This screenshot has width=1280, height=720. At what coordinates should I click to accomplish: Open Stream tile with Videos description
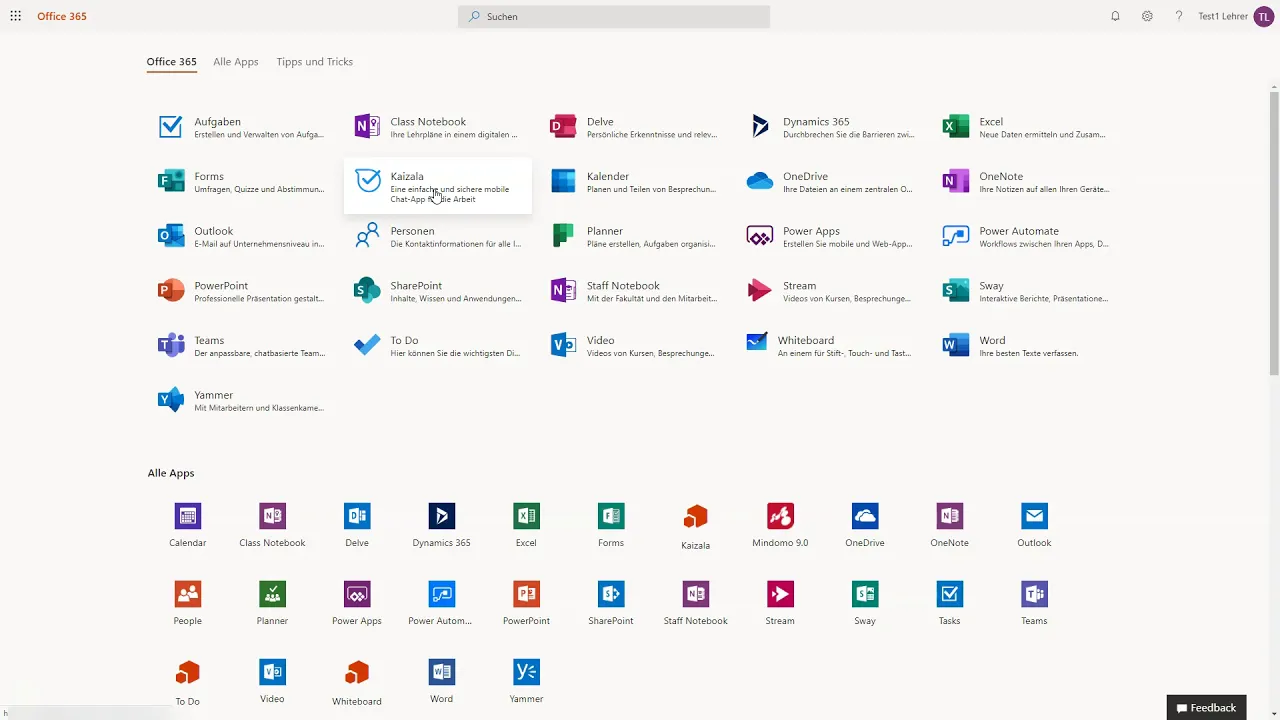click(x=830, y=291)
